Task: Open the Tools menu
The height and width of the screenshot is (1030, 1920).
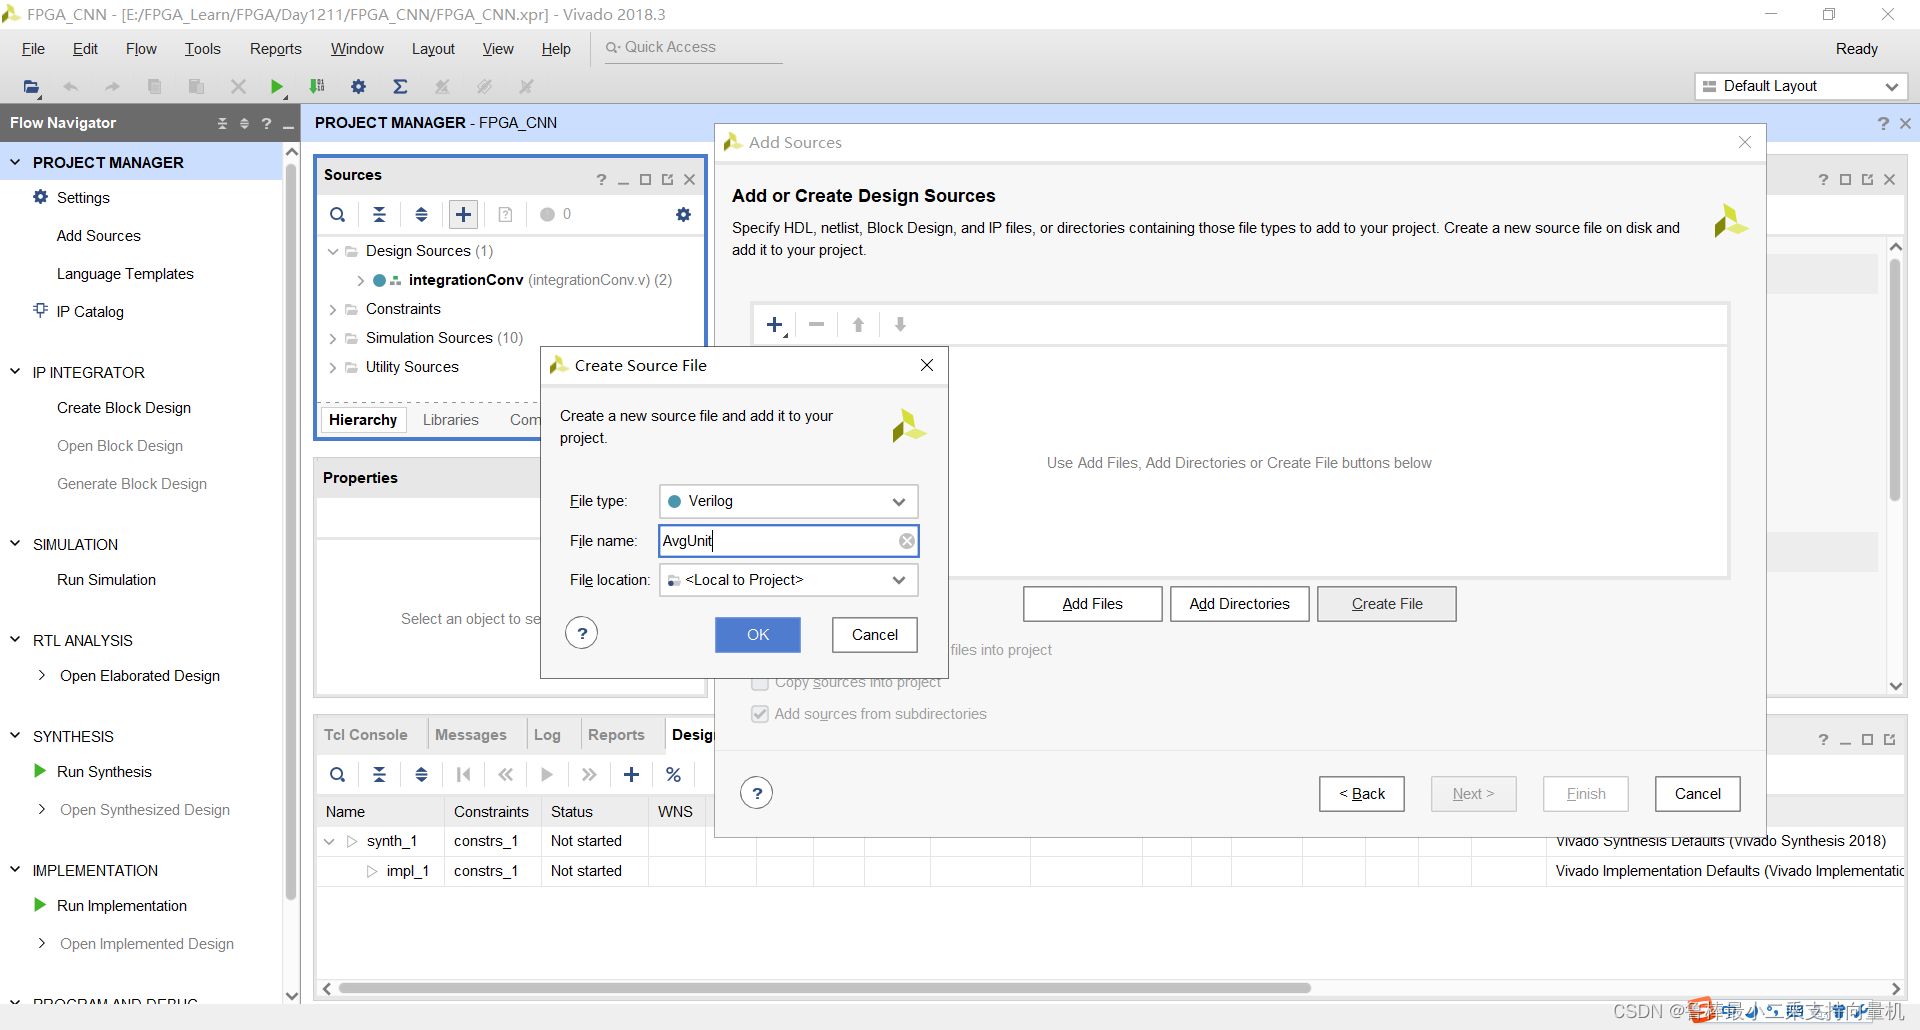Action: 202,49
